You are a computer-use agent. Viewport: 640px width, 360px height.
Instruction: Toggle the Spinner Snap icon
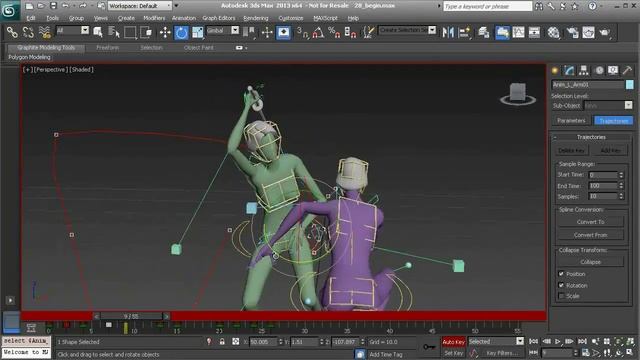click(350, 32)
